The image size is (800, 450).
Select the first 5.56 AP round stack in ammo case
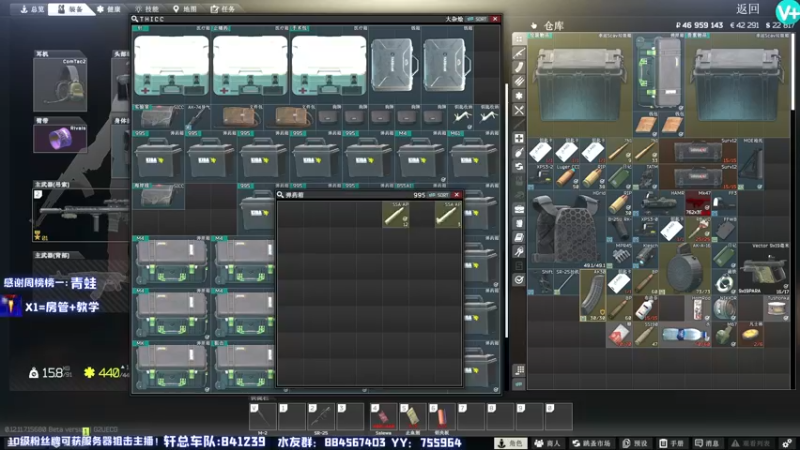click(395, 214)
